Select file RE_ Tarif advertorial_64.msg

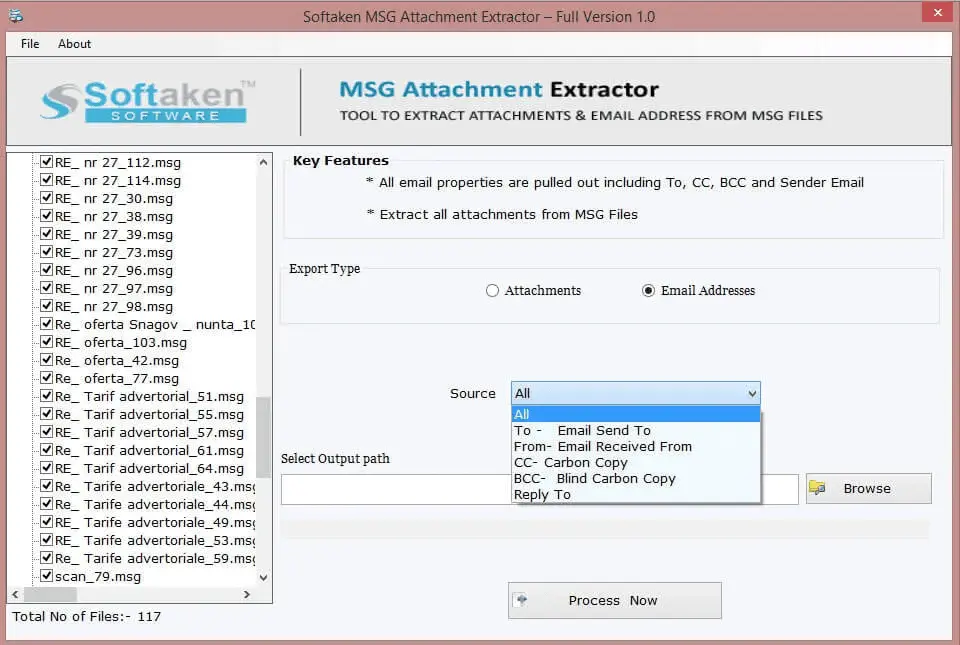click(x=149, y=468)
